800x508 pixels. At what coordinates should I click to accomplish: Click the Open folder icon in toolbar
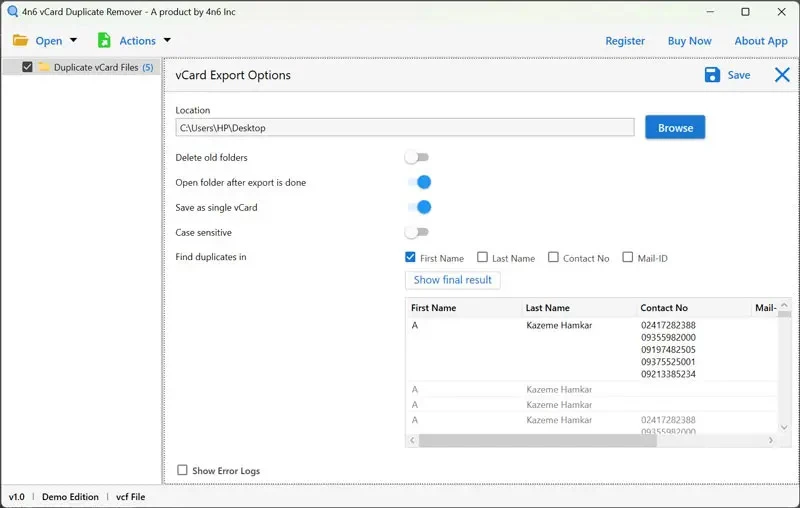click(x=20, y=41)
